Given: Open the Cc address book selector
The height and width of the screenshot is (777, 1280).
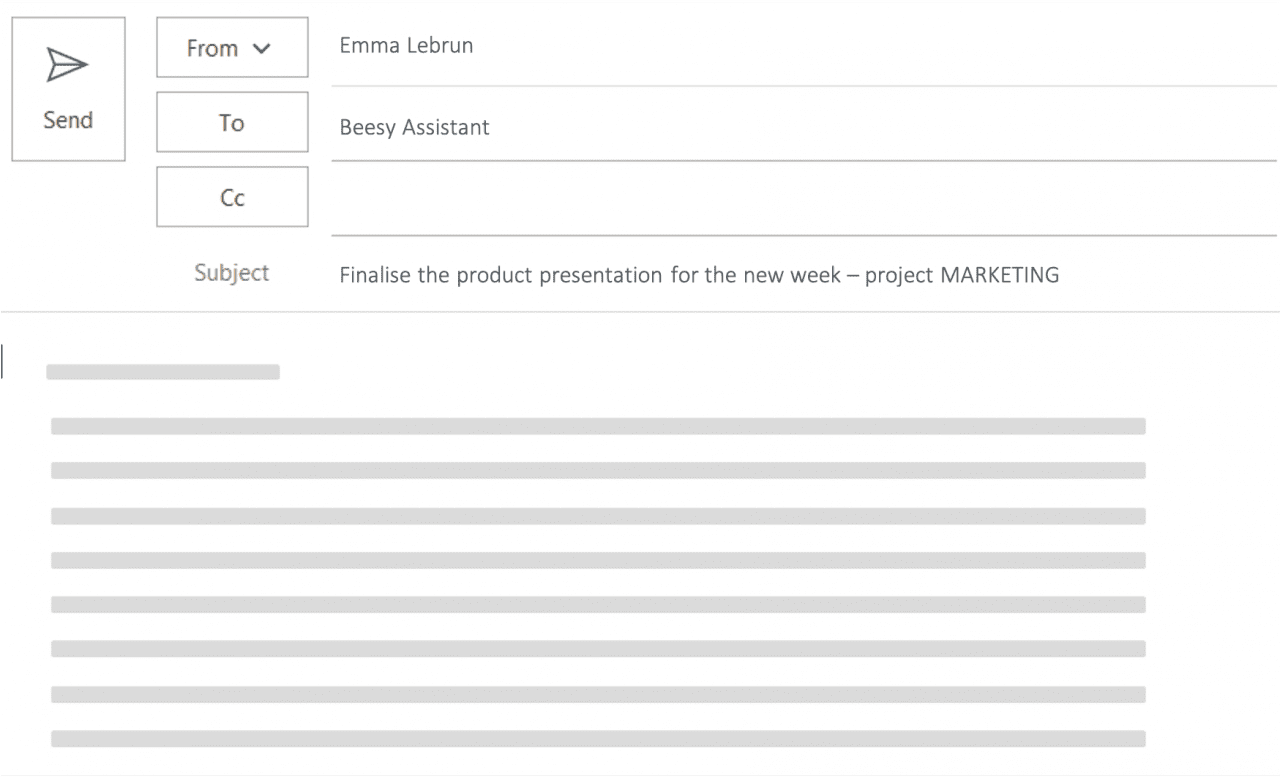Looking at the screenshot, I should [231, 197].
